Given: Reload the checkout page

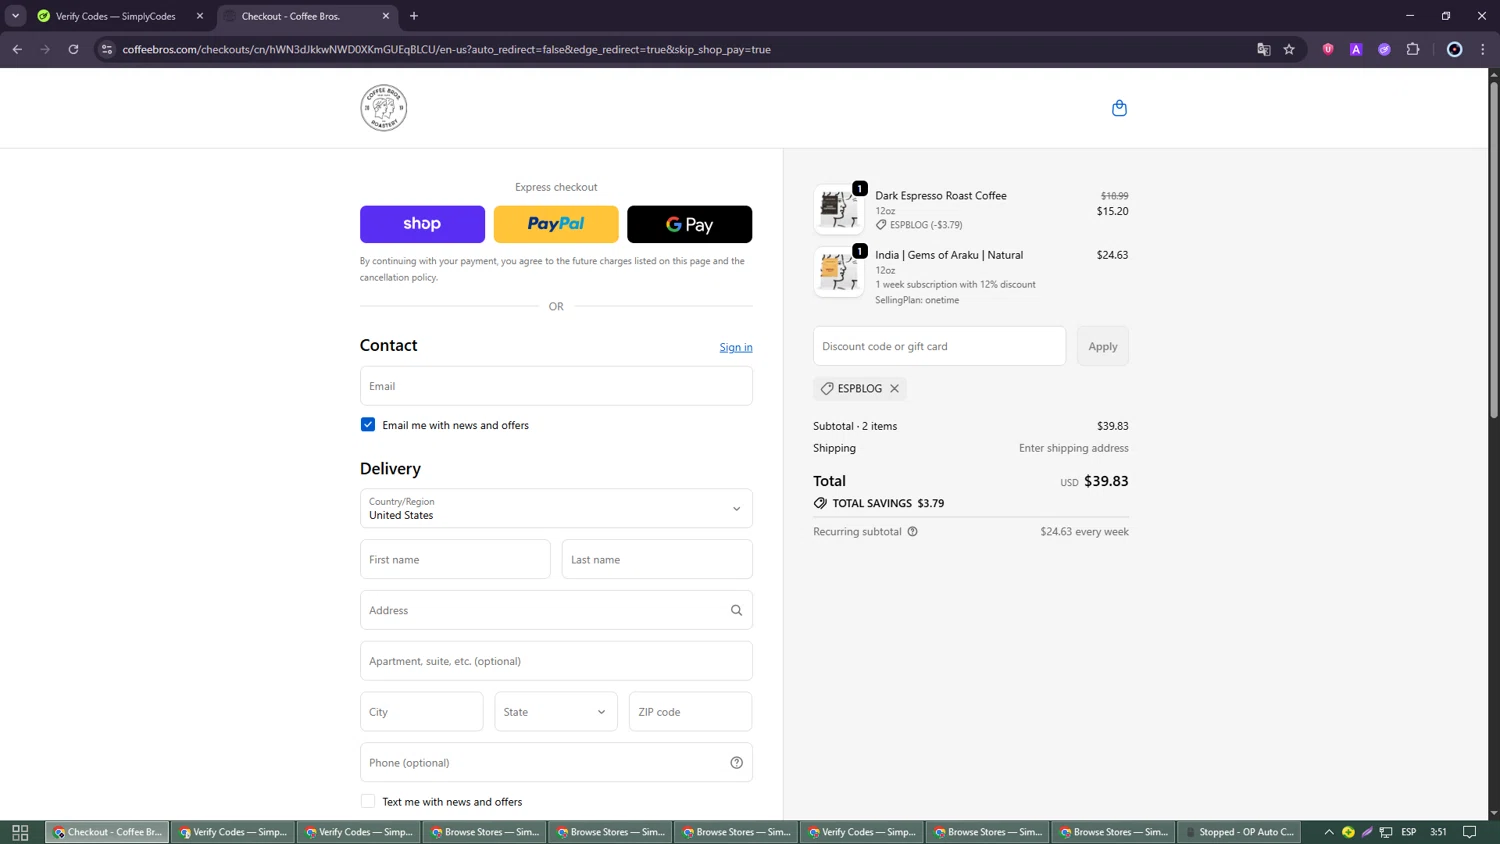Looking at the screenshot, I should [73, 49].
